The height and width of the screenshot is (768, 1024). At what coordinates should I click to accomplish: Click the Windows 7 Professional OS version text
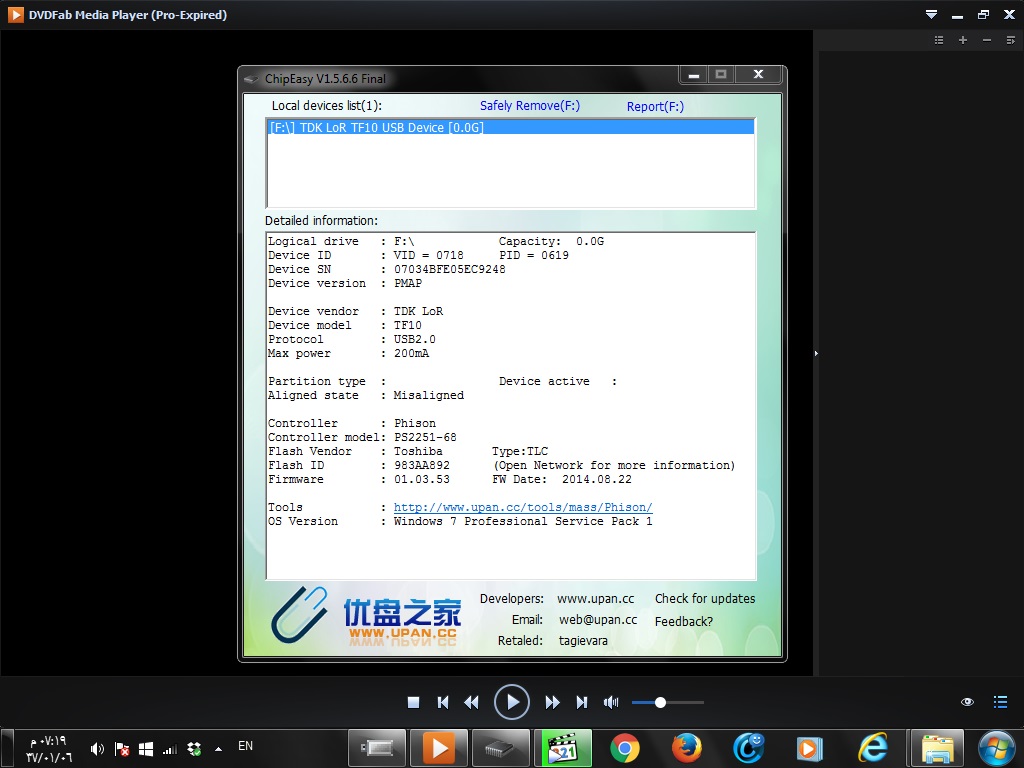pos(522,521)
